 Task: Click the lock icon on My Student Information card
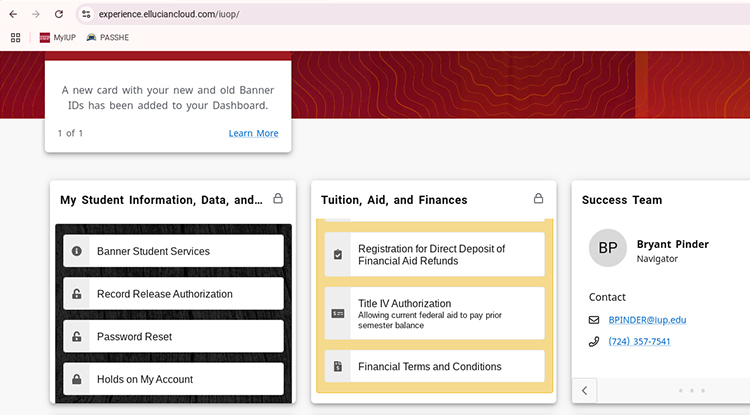click(278, 198)
